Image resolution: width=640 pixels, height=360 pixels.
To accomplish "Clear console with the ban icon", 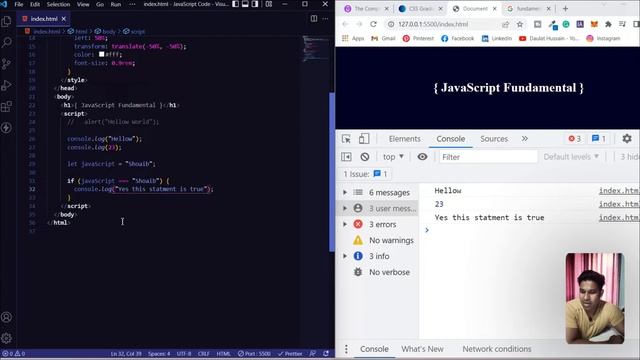I will [x=365, y=157].
